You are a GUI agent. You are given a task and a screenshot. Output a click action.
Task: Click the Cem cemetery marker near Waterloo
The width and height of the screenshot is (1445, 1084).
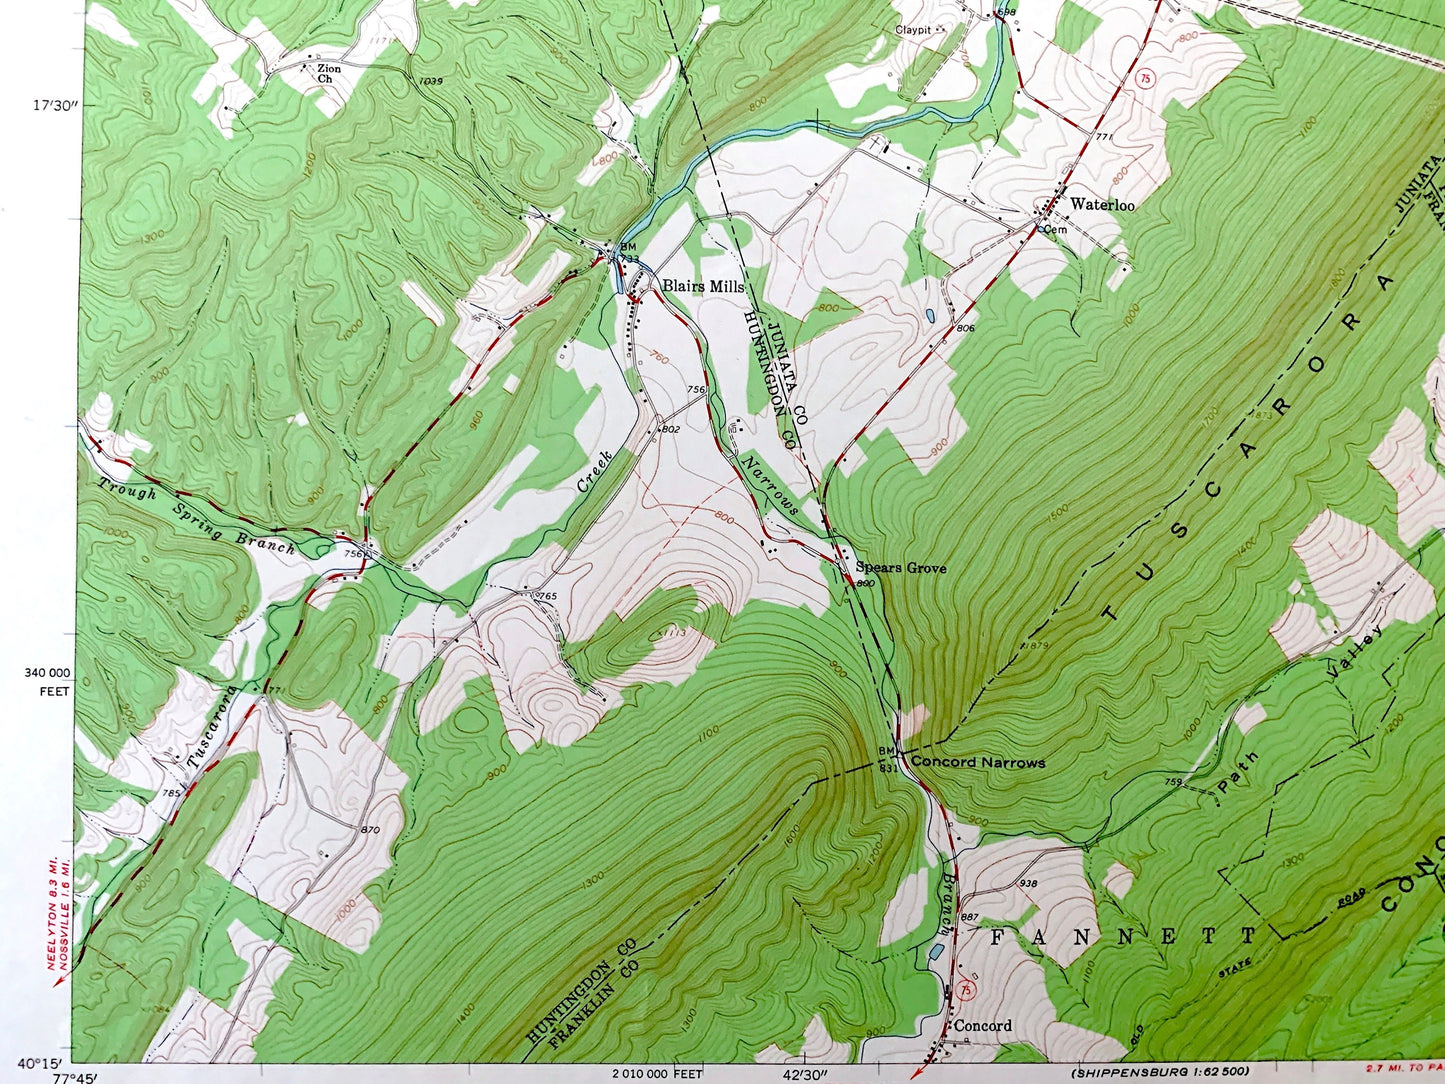click(x=1055, y=229)
